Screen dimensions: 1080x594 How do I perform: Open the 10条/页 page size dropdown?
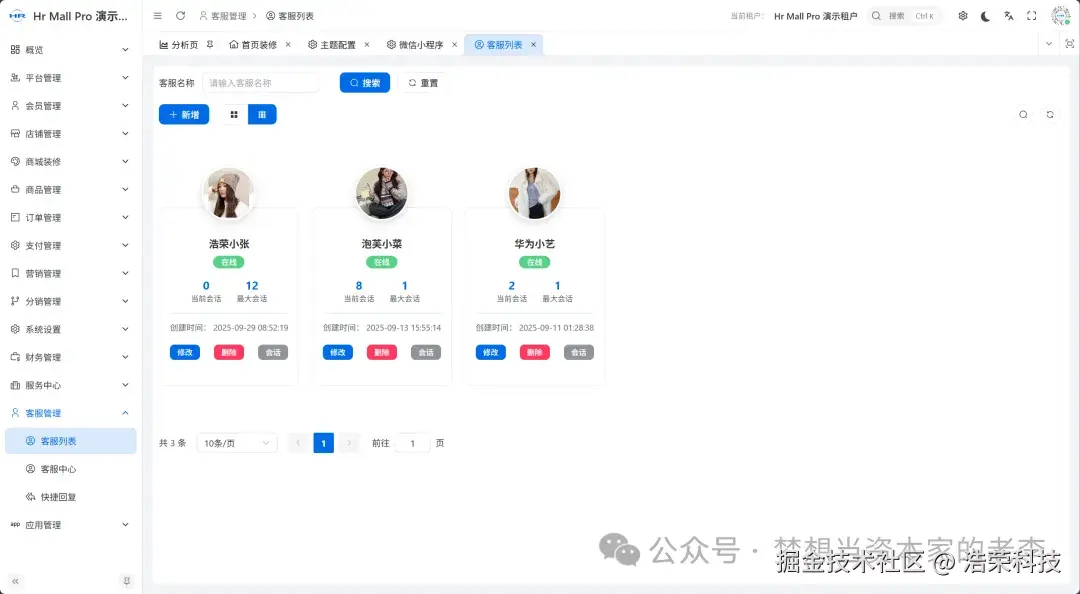(x=236, y=442)
